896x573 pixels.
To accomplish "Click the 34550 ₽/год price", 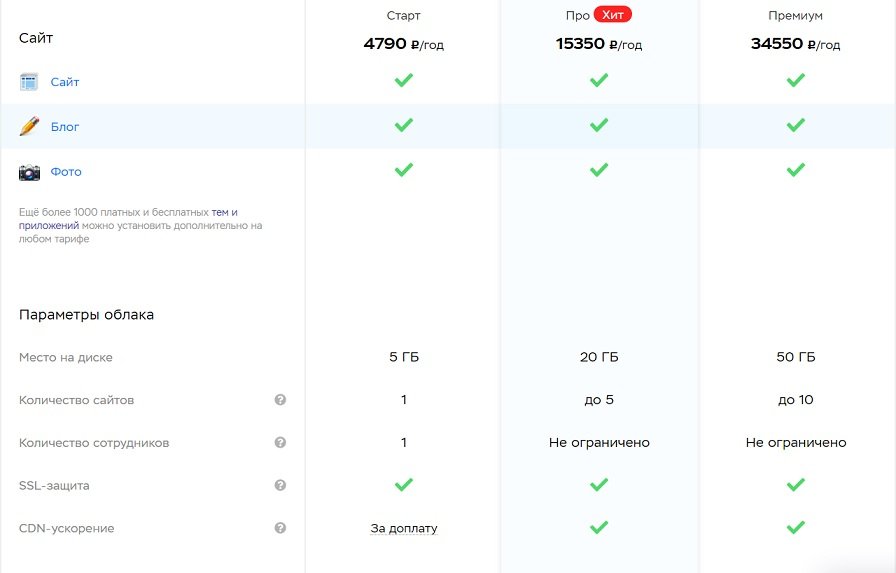I will click(x=795, y=44).
